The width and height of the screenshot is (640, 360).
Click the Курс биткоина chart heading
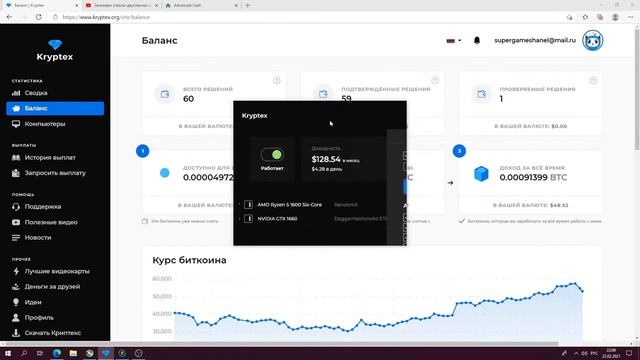(x=189, y=260)
